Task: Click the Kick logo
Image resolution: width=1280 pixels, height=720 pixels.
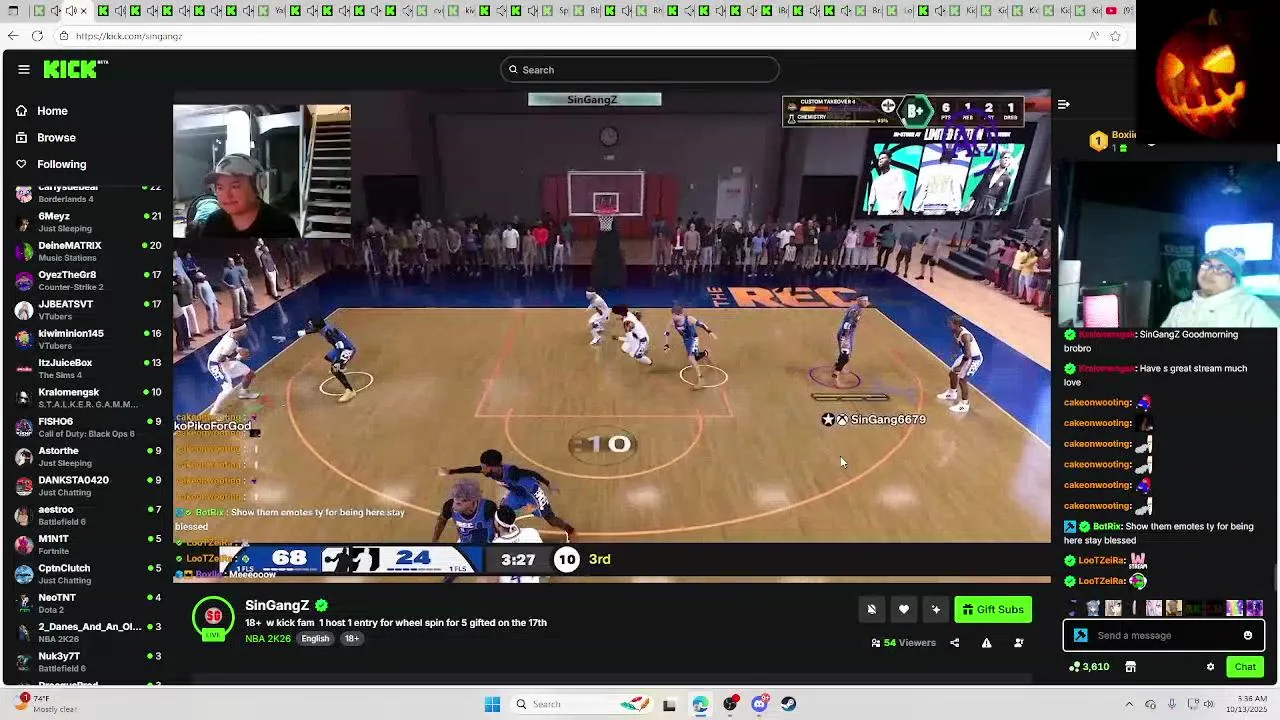Action: (x=75, y=69)
